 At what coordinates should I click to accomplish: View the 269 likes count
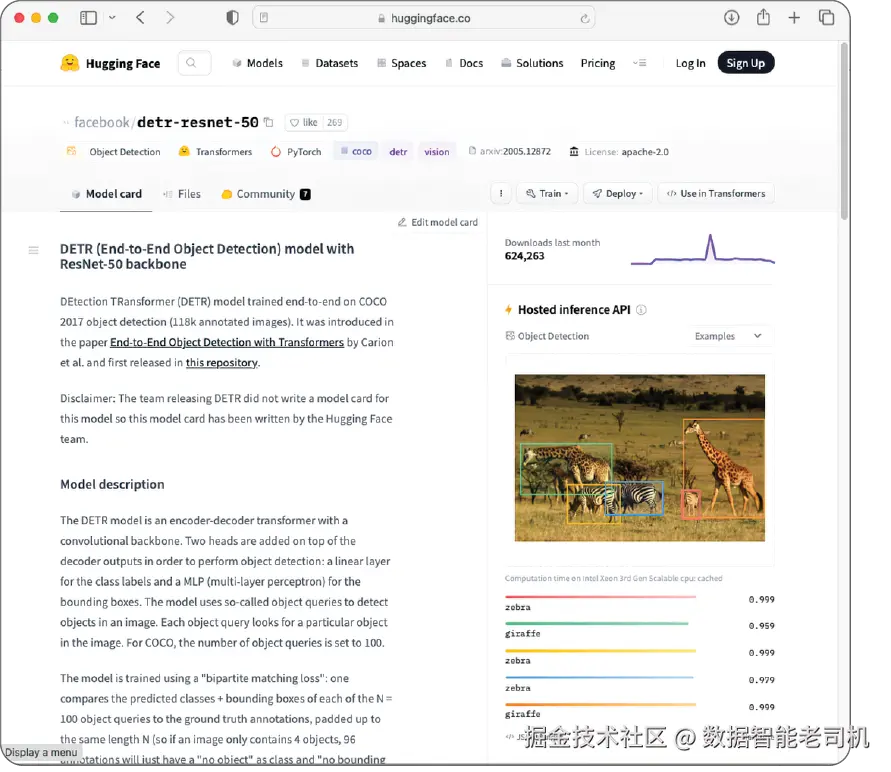click(335, 122)
